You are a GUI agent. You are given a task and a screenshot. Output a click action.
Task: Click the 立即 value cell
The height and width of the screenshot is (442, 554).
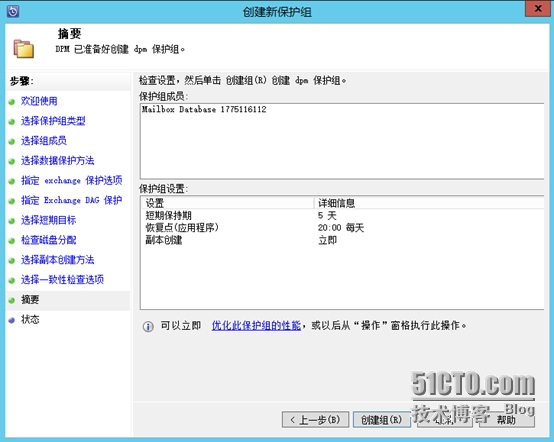click(327, 240)
